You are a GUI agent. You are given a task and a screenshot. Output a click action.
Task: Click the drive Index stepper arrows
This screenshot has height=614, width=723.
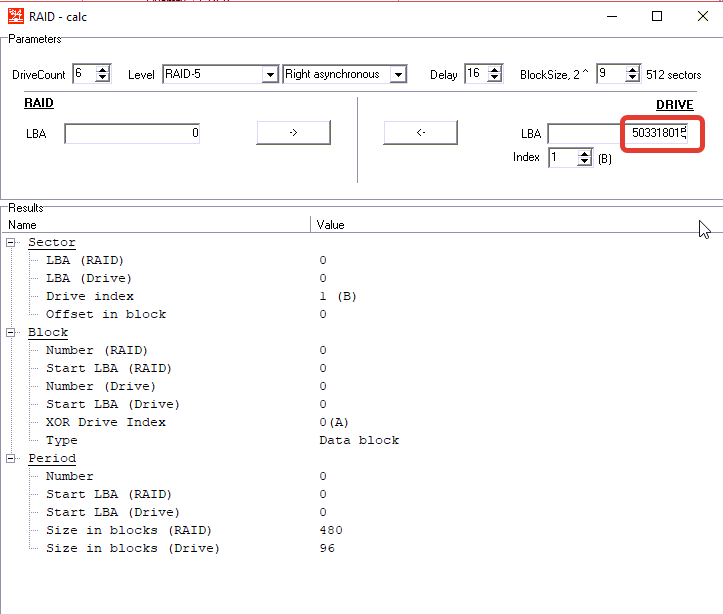(x=584, y=158)
